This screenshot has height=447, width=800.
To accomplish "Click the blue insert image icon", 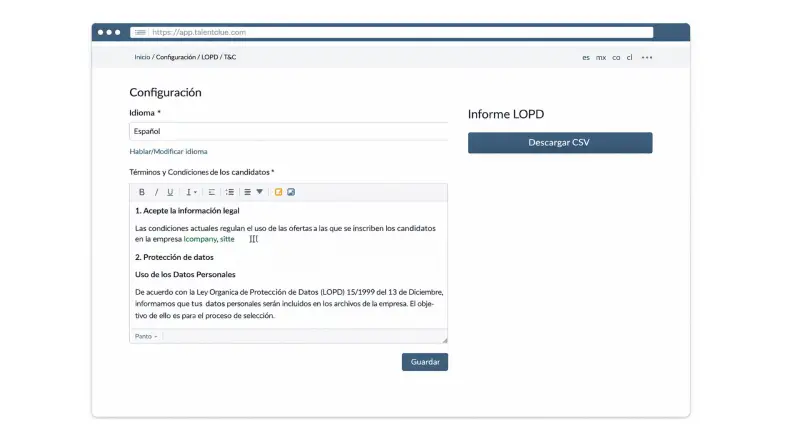I will click(x=291, y=192).
